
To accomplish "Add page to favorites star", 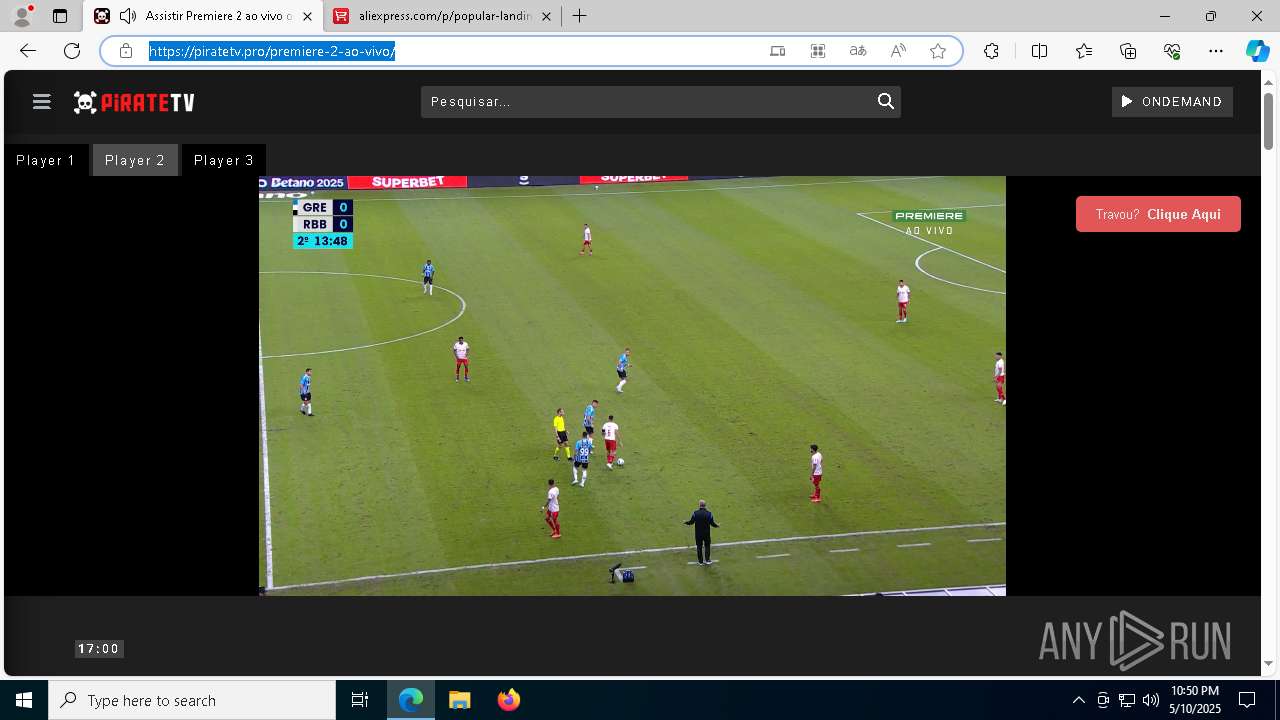I will [938, 51].
